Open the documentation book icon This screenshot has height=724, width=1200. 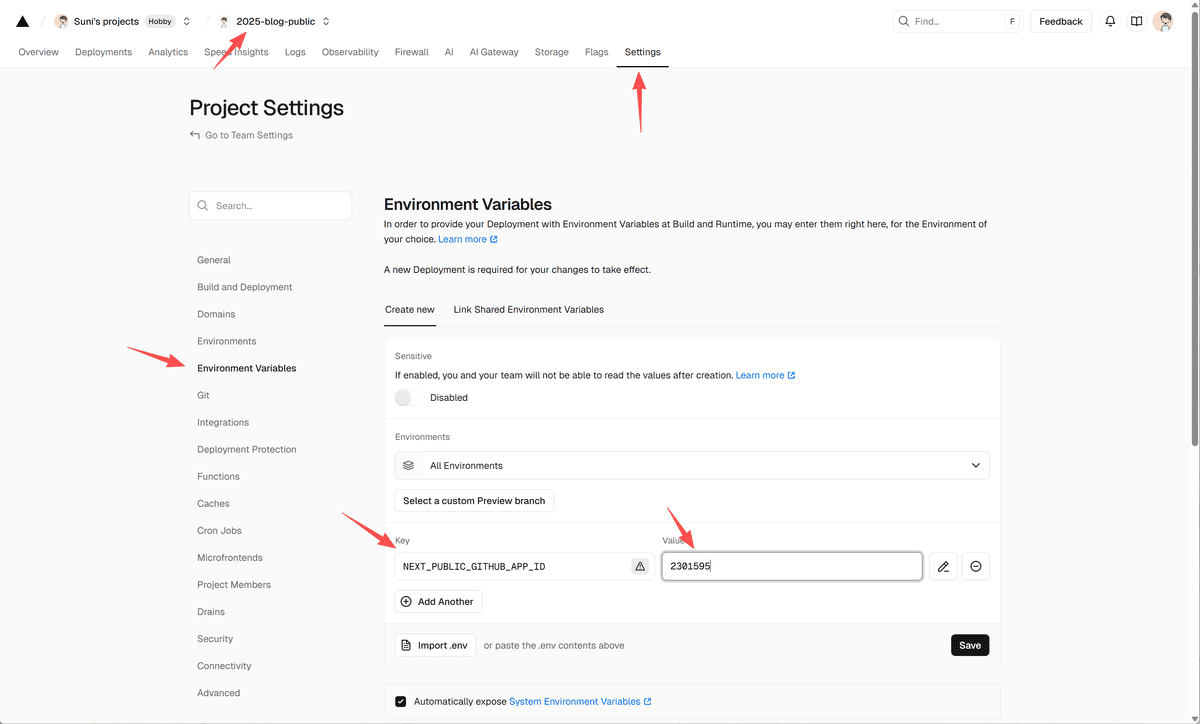click(x=1137, y=21)
